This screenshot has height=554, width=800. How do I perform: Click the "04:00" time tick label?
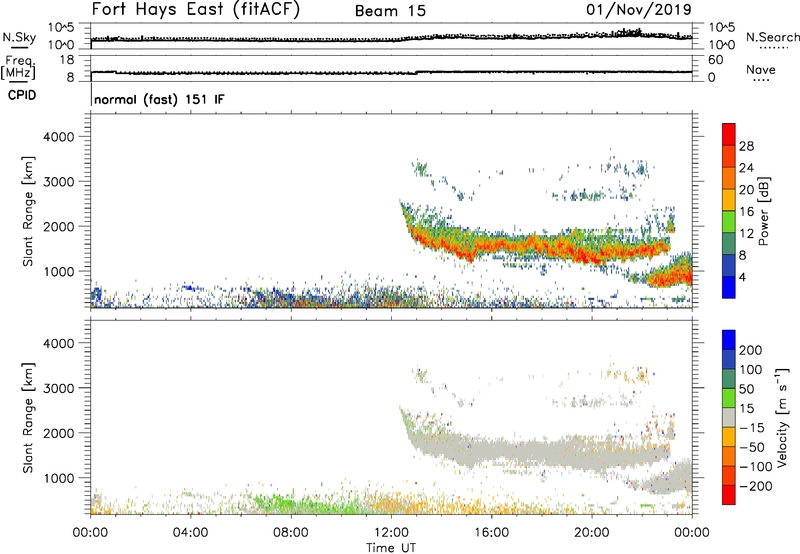click(x=190, y=533)
